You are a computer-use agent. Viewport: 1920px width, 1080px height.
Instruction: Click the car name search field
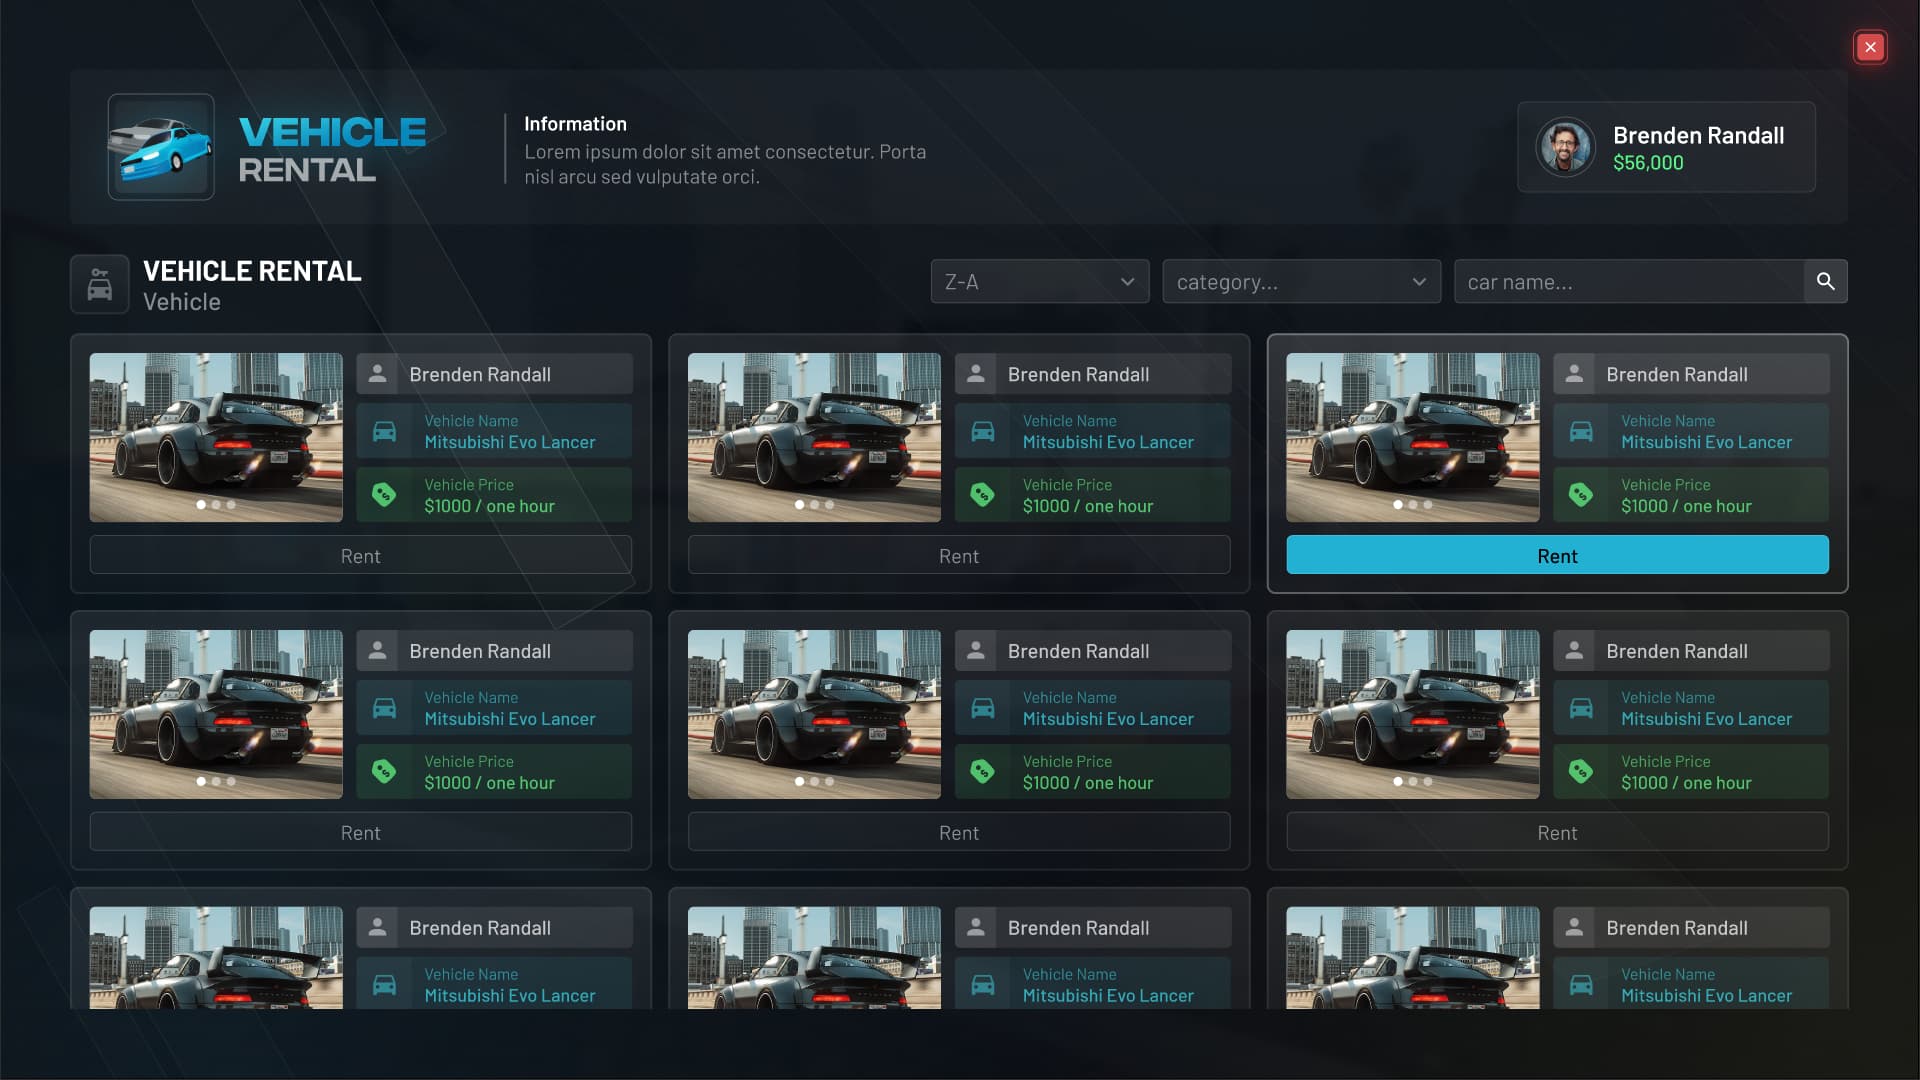1630,281
